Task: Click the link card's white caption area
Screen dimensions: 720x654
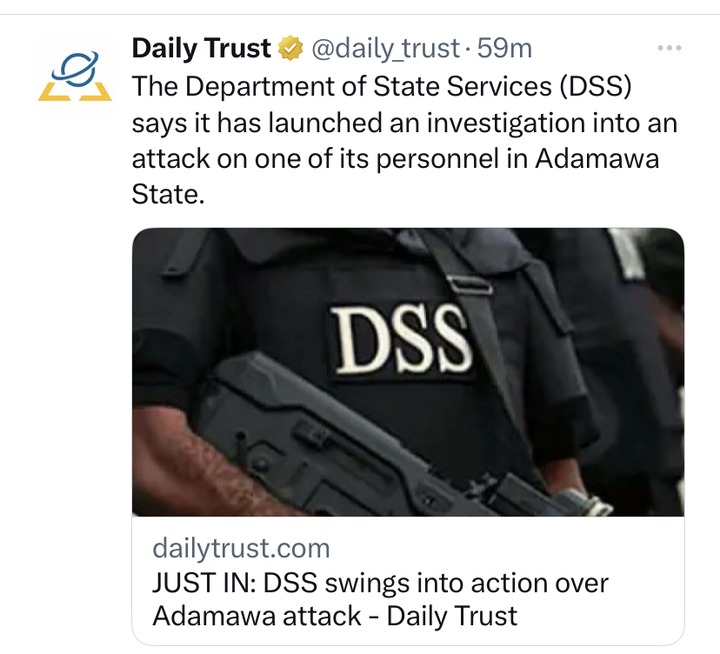Action: coord(408,581)
